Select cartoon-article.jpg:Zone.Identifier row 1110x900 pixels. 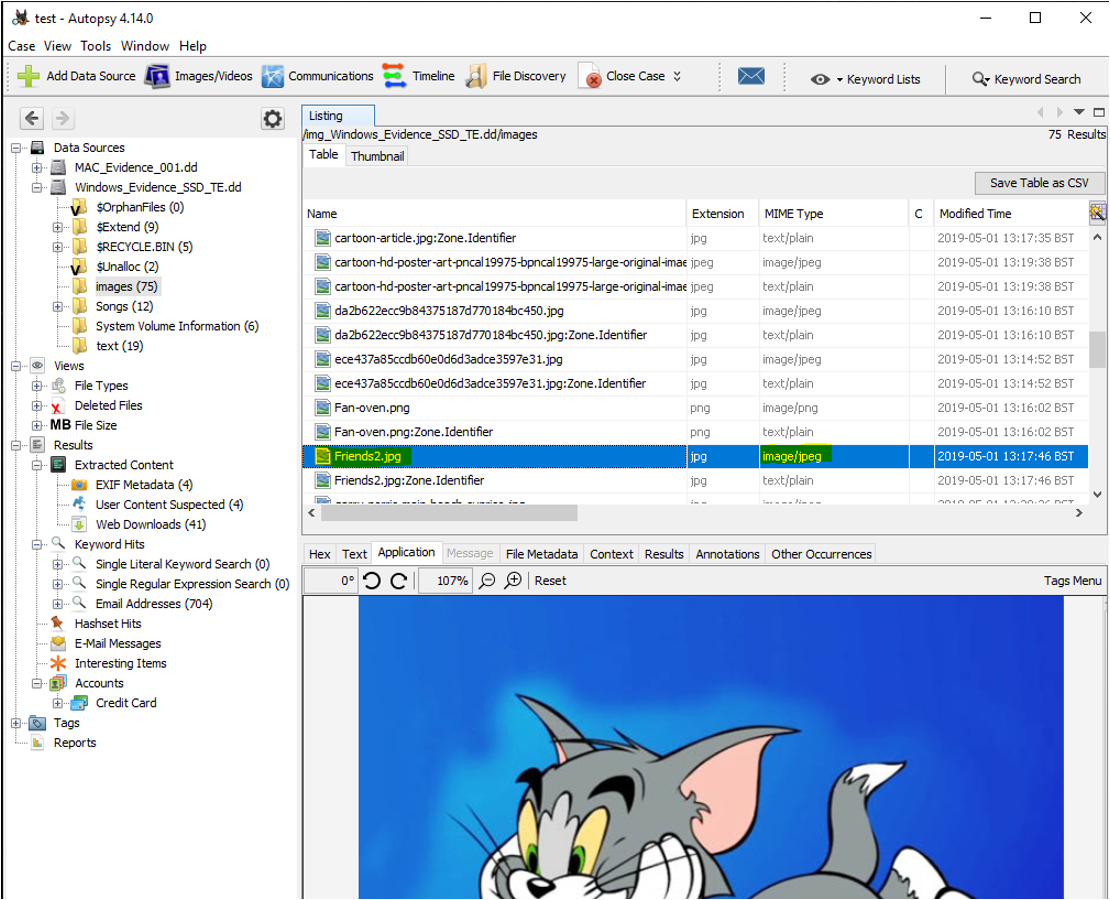pyautogui.click(x=695, y=238)
